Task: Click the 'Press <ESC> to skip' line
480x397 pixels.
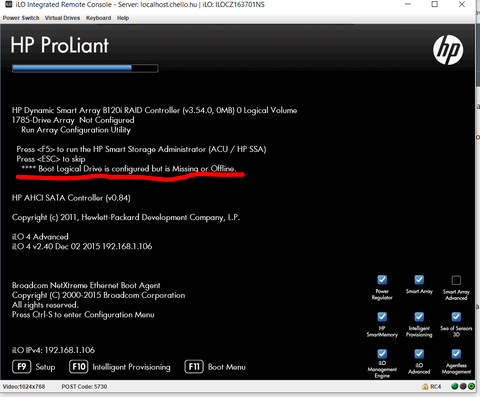Action: tap(51, 159)
